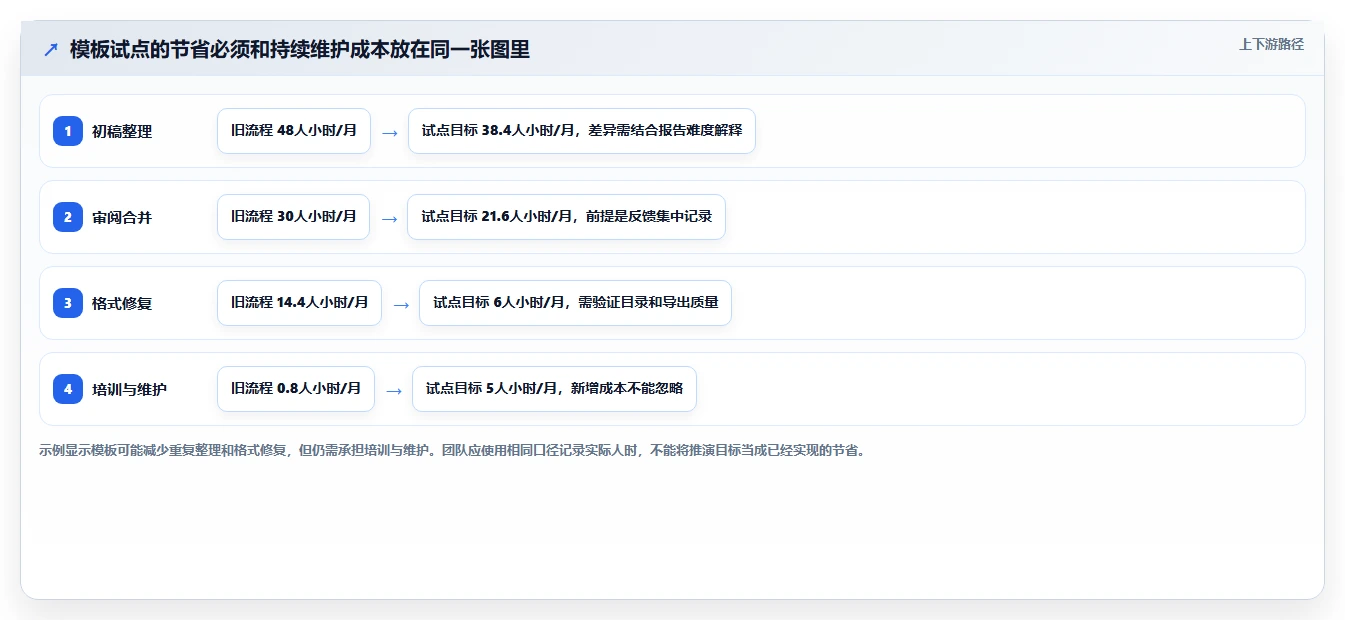Click the diagonal arrow icon beside the title
1345x620 pixels.
[51, 49]
